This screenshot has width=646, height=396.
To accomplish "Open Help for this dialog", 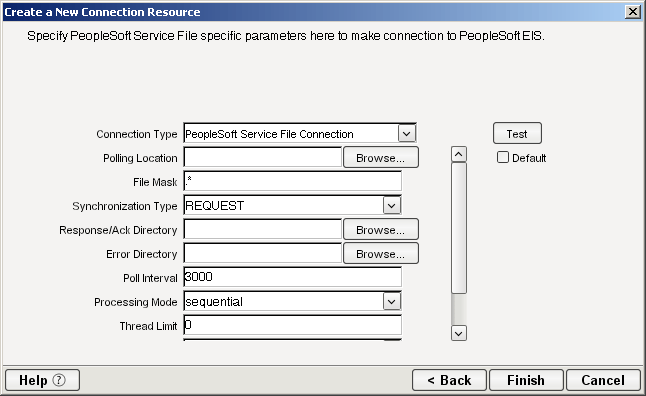I will (x=42, y=380).
